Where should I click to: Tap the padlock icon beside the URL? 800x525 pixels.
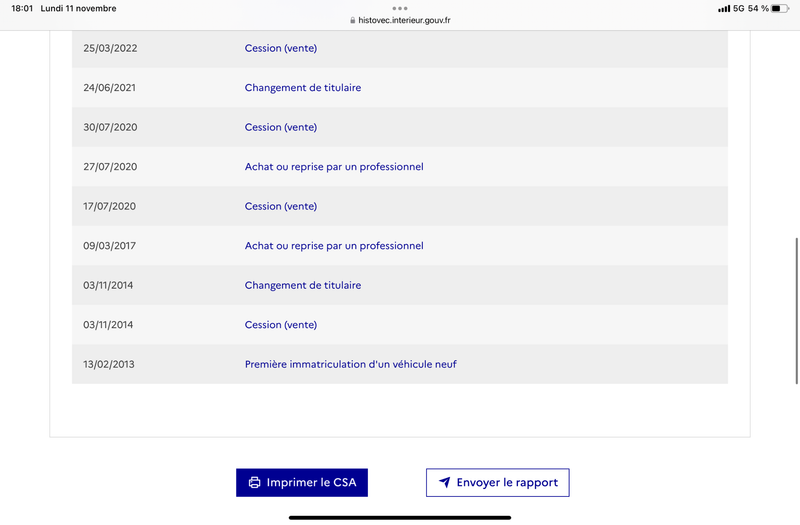[353, 20]
